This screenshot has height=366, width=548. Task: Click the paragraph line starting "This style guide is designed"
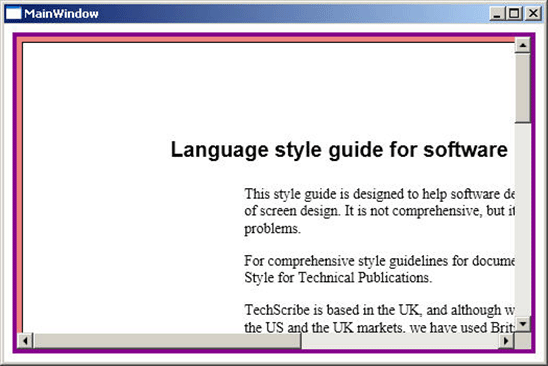pos(380,194)
